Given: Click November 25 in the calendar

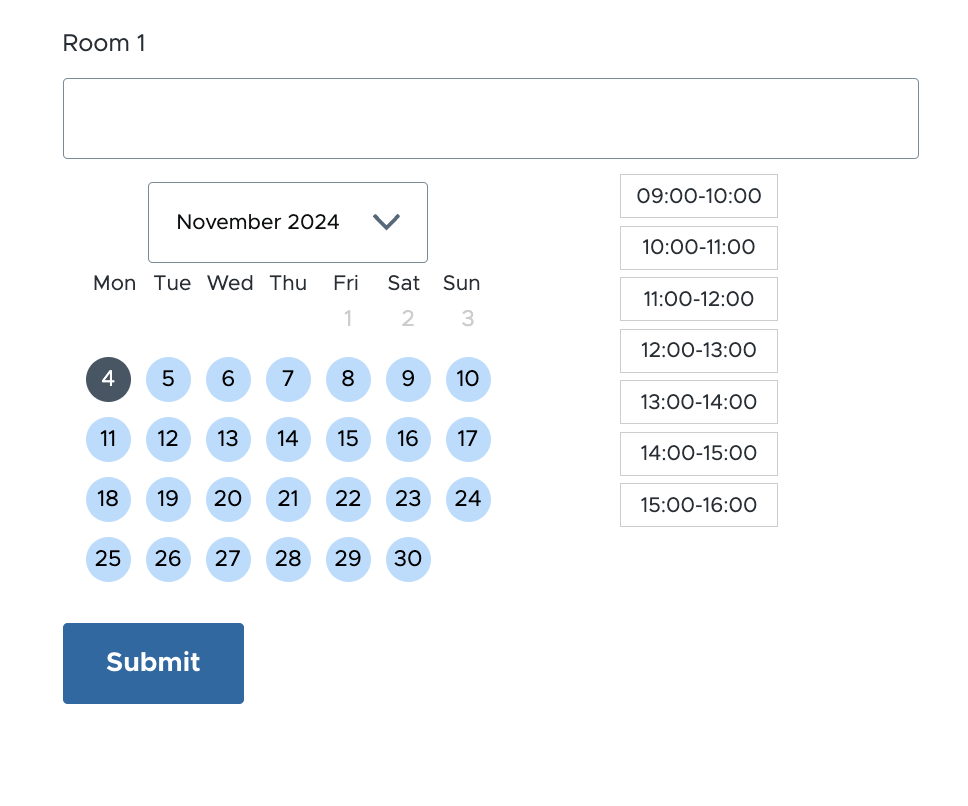Looking at the screenshot, I should coord(108,559).
